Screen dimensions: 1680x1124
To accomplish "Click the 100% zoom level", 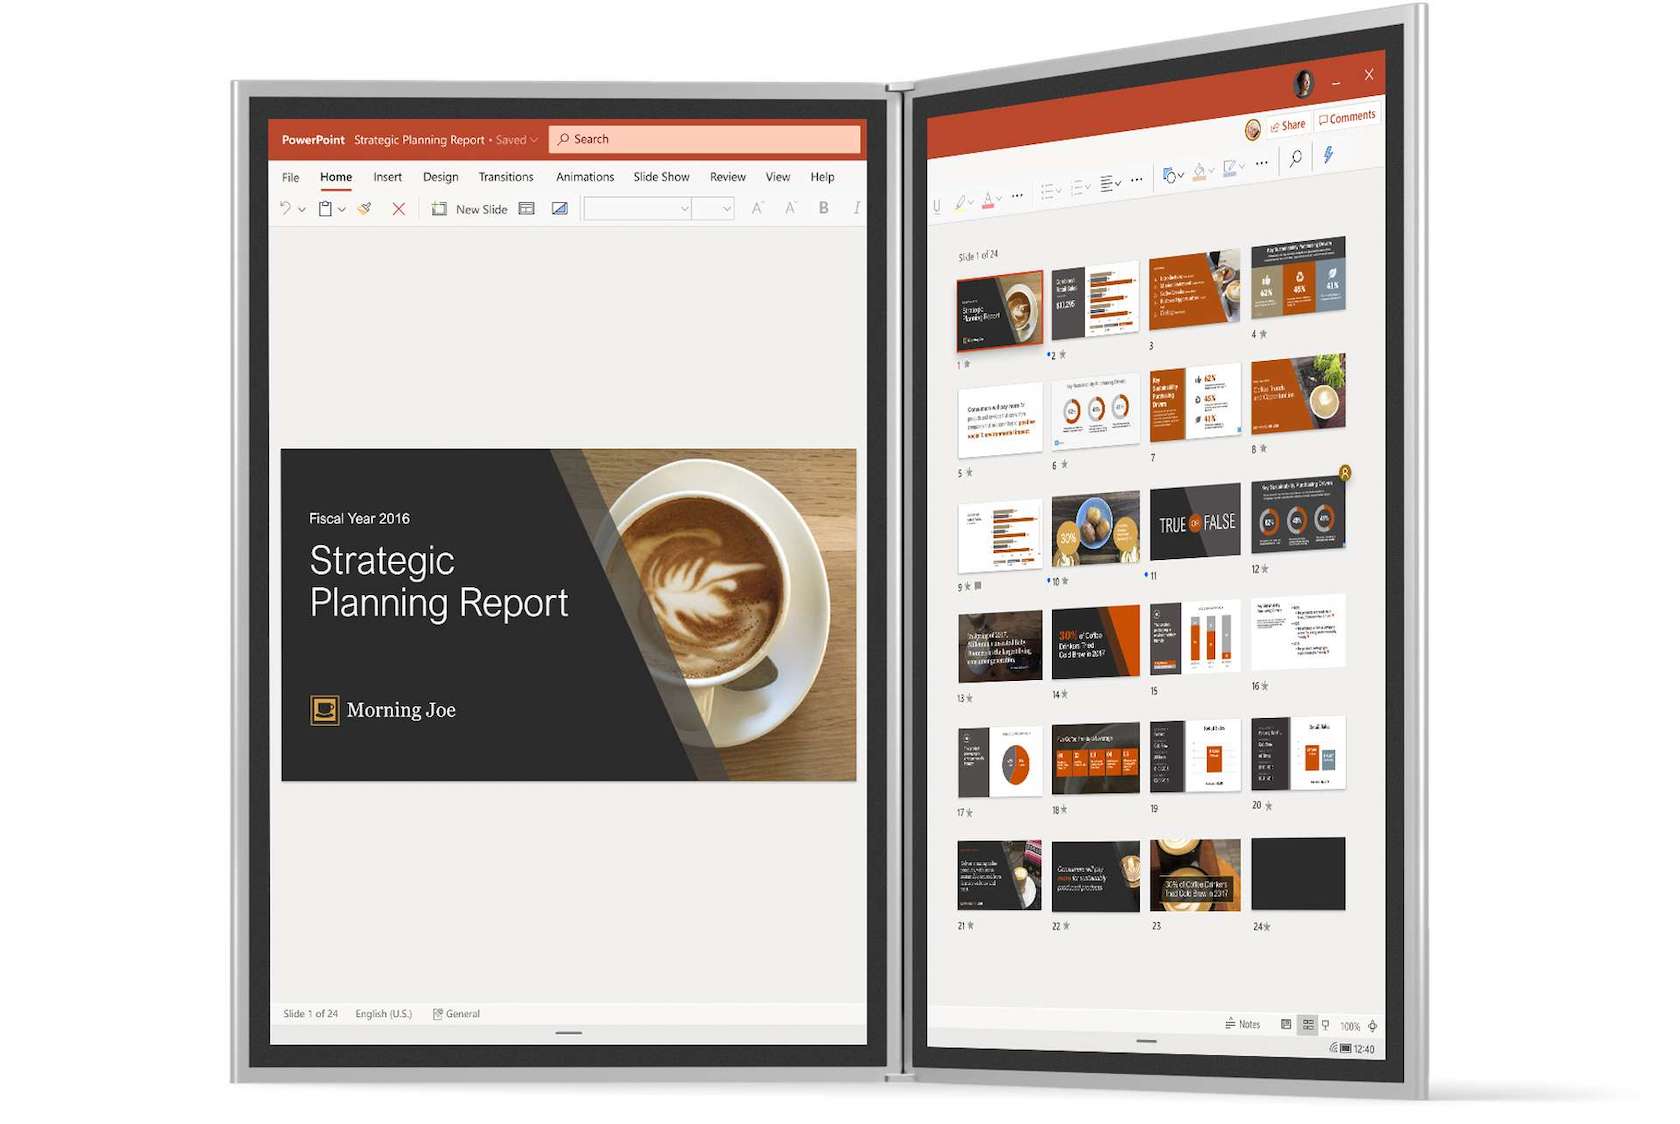I will click(1350, 1026).
